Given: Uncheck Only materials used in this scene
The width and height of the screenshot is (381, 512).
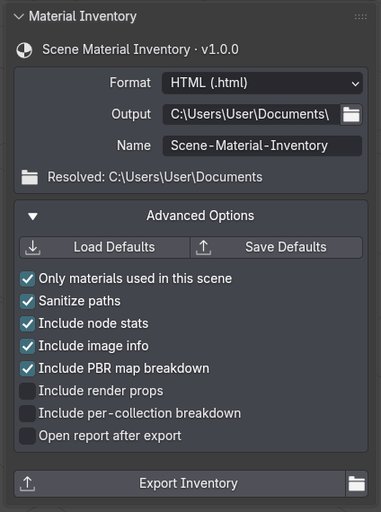Looking at the screenshot, I should click(27, 279).
